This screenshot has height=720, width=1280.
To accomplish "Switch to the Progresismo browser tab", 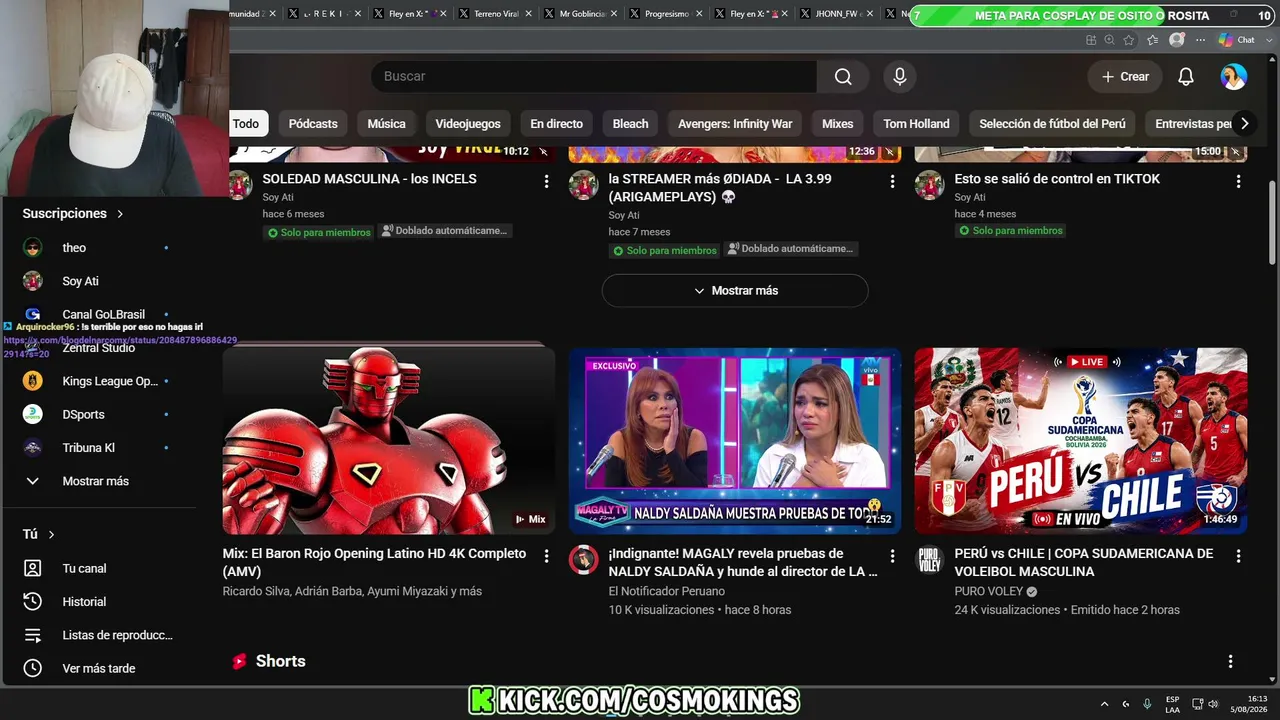I will click(x=666, y=14).
